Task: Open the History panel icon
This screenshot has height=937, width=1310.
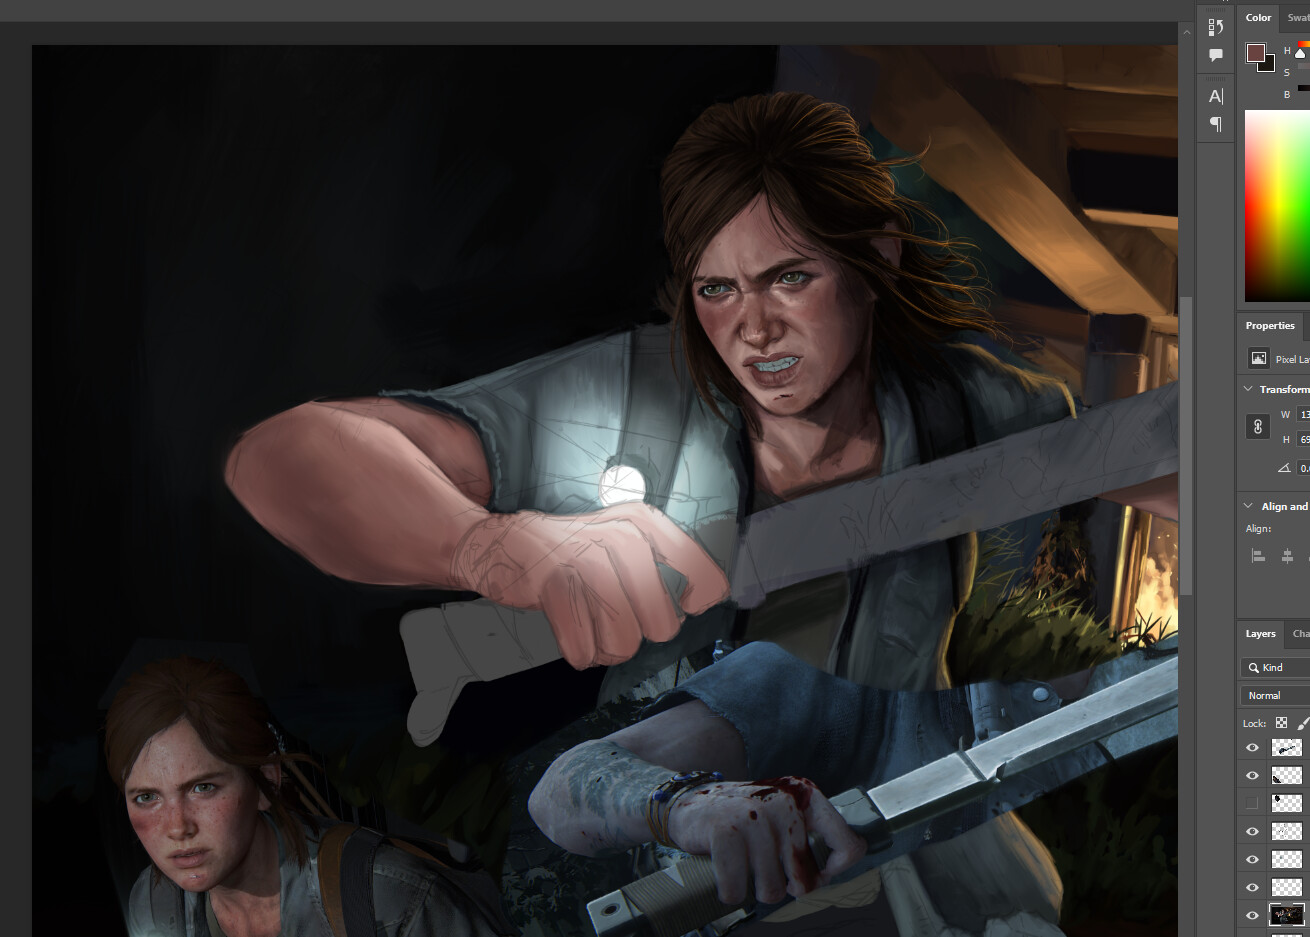Action: (1216, 27)
